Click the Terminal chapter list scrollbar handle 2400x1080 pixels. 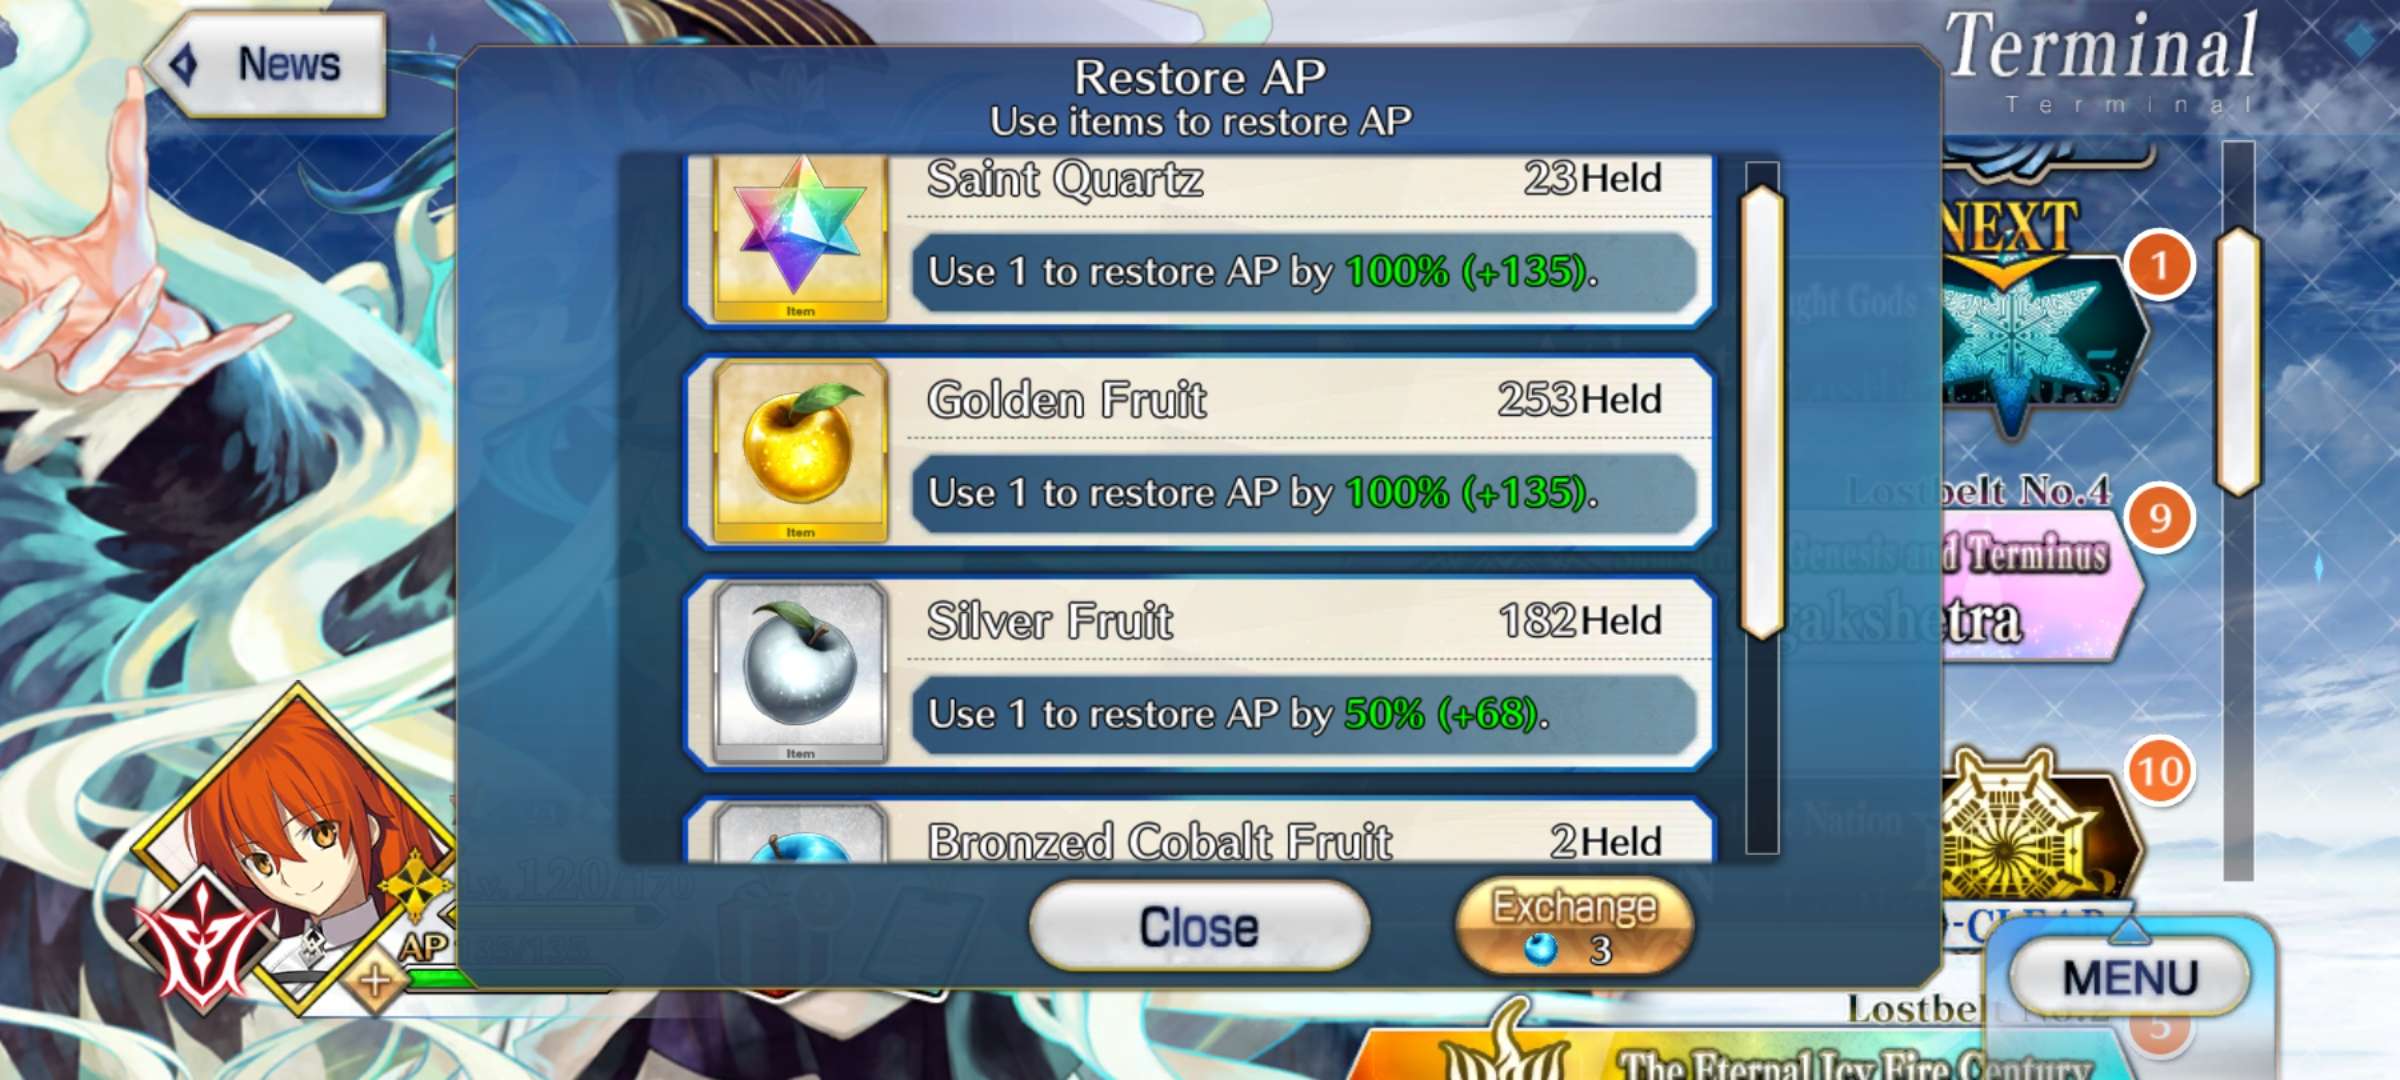click(2238, 362)
